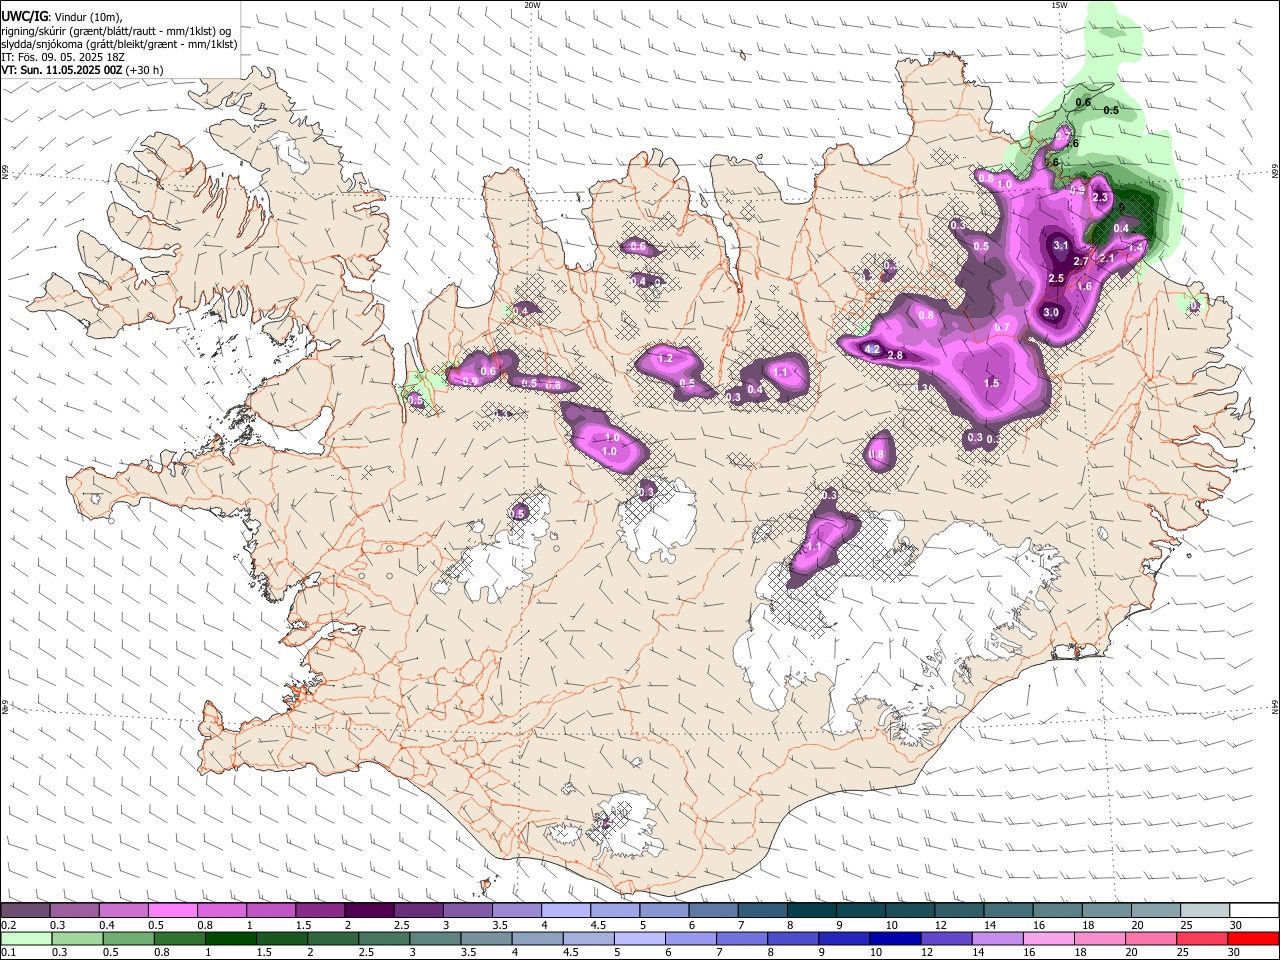Click the '3.0' snowfall value on the map
The width and height of the screenshot is (1280, 960).
1051,313
